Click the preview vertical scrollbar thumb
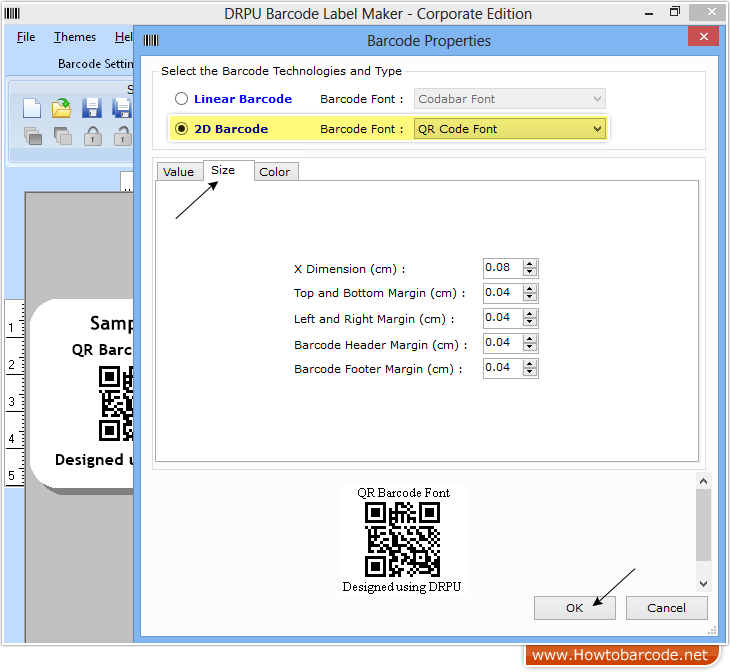Screen dimensions: 730x672 (703, 525)
